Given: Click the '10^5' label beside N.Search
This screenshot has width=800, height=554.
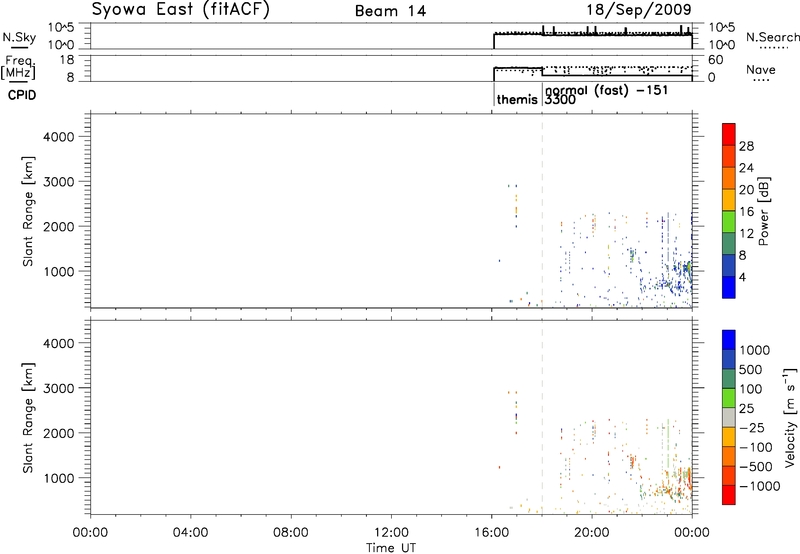Looking at the screenshot, I should click(722, 28).
